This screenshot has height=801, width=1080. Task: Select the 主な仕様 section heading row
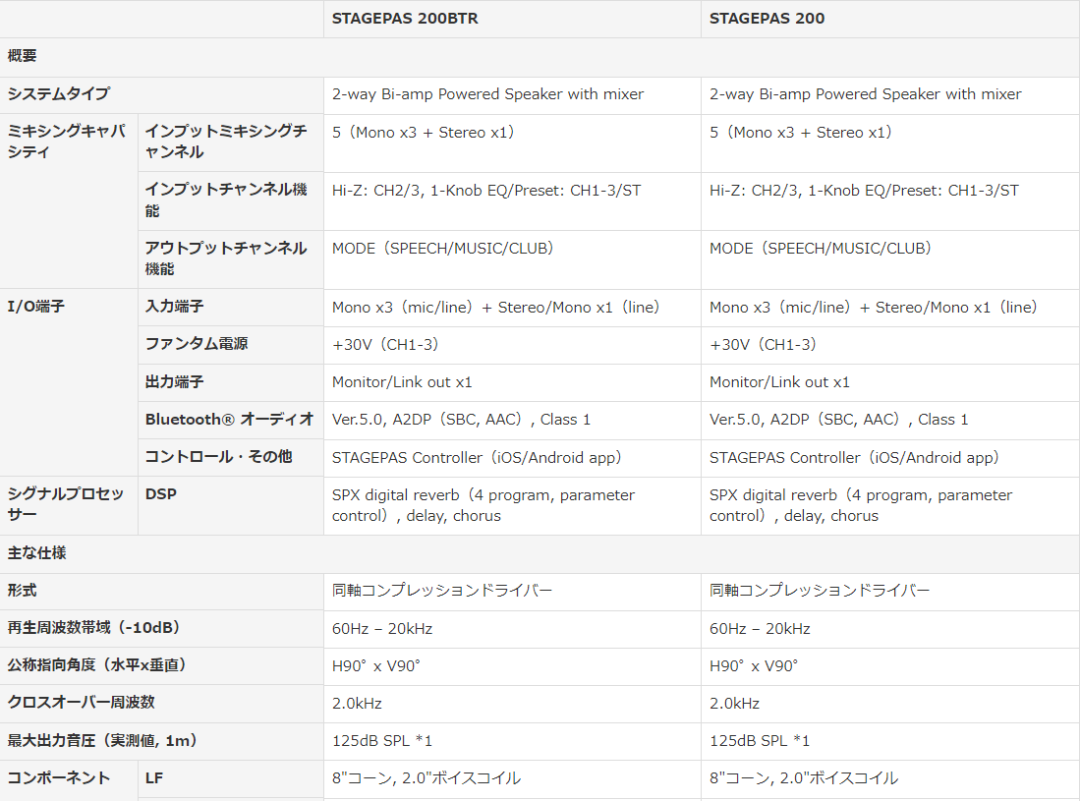tap(540, 554)
